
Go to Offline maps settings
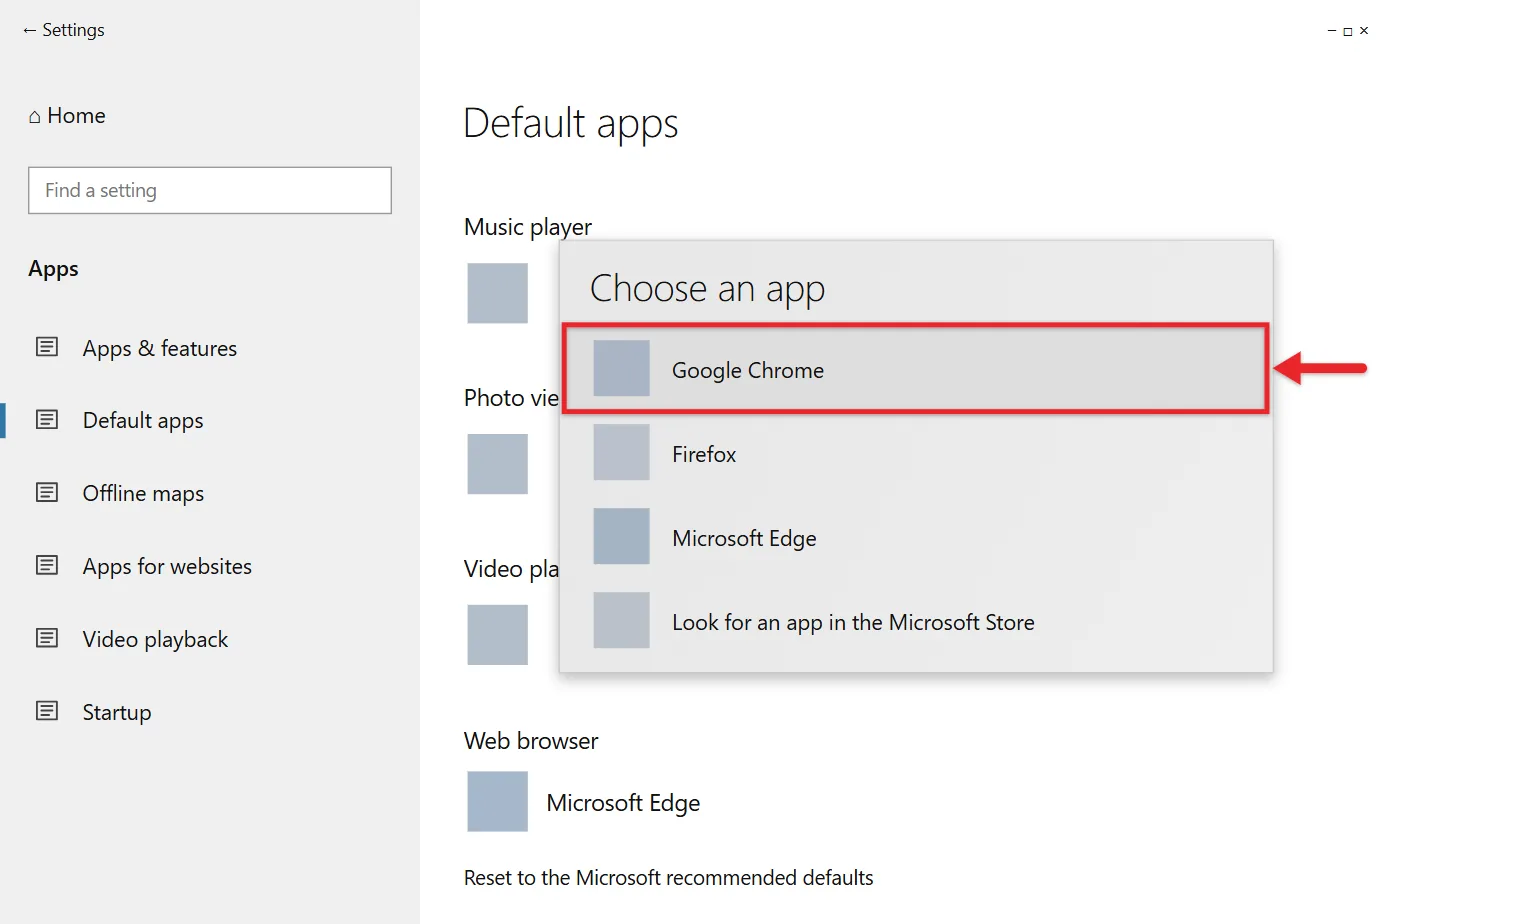click(x=143, y=493)
